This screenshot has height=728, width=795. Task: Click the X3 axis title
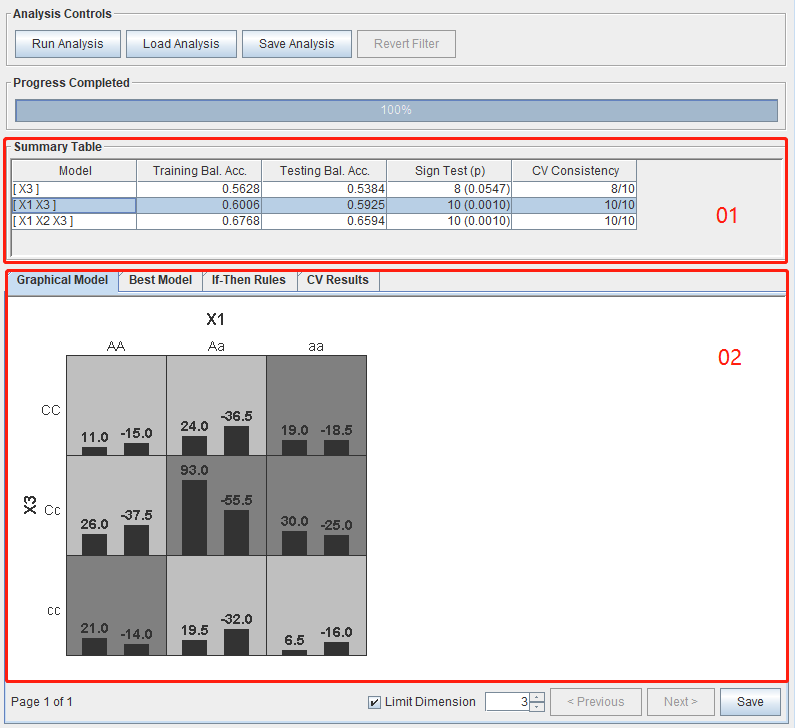pyautogui.click(x=30, y=505)
